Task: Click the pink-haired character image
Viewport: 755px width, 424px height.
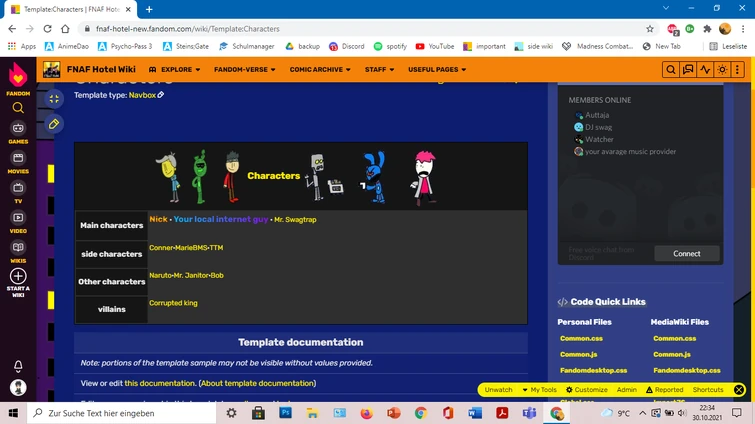Action: point(424,178)
